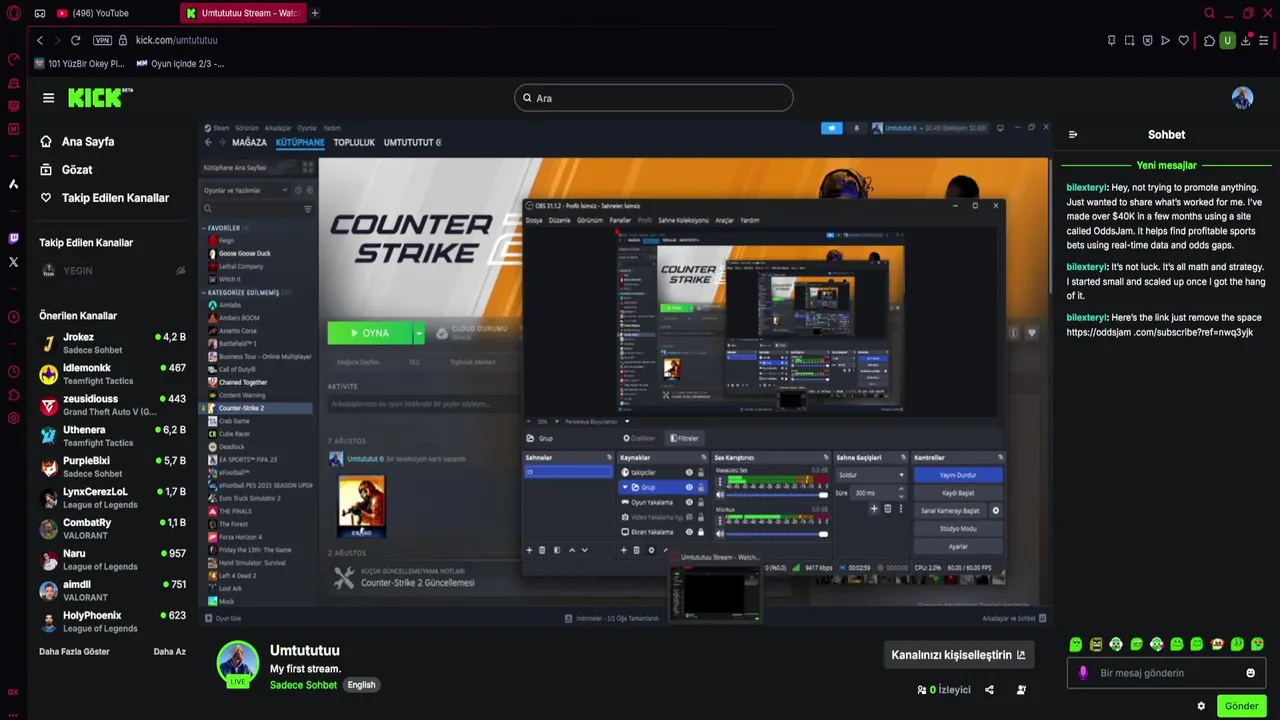This screenshot has width=1280, height=720.
Task: Click the green Gönder send button
Action: point(1241,706)
